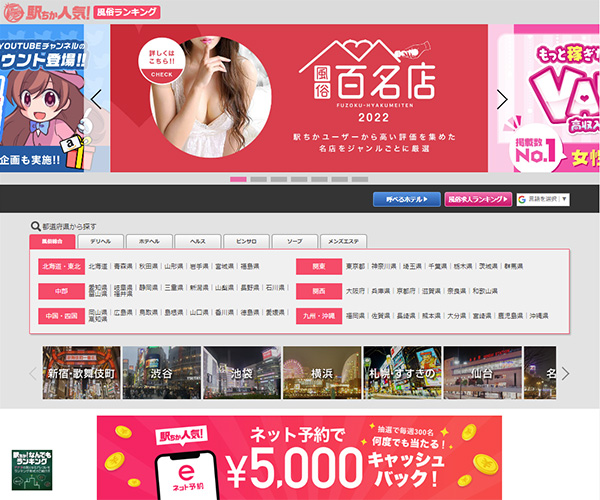
Task: Move area thumbnails right with arrow
Action: (x=565, y=373)
